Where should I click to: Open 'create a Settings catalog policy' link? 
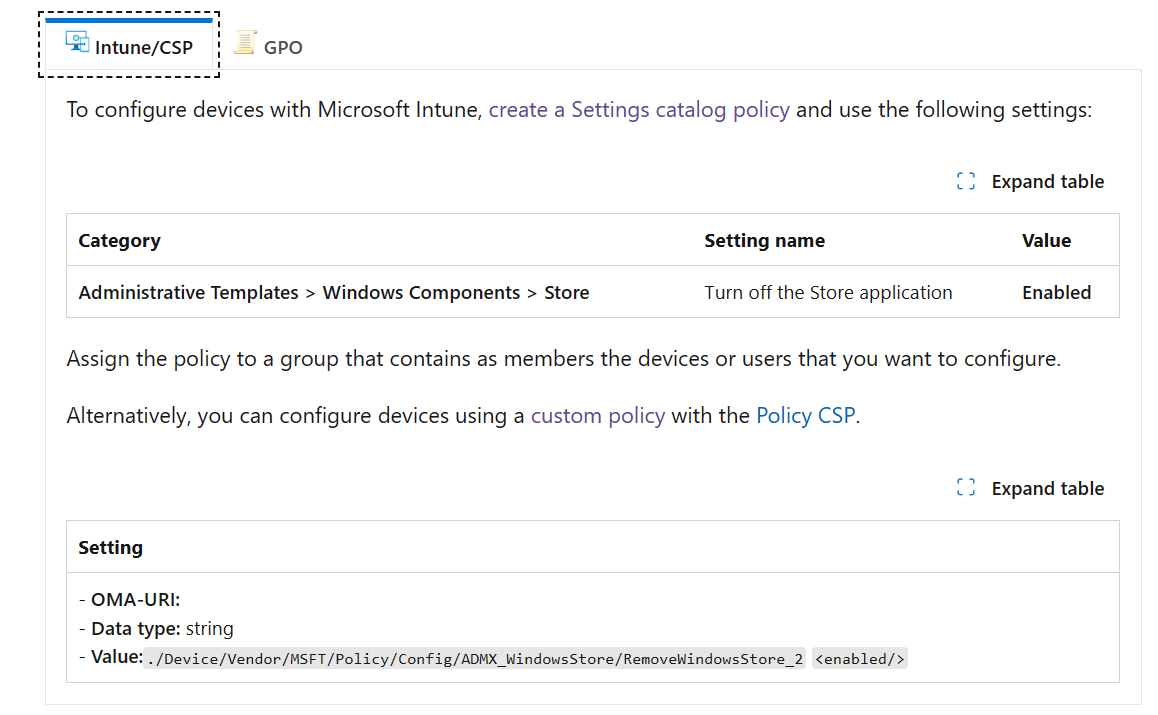coord(639,110)
